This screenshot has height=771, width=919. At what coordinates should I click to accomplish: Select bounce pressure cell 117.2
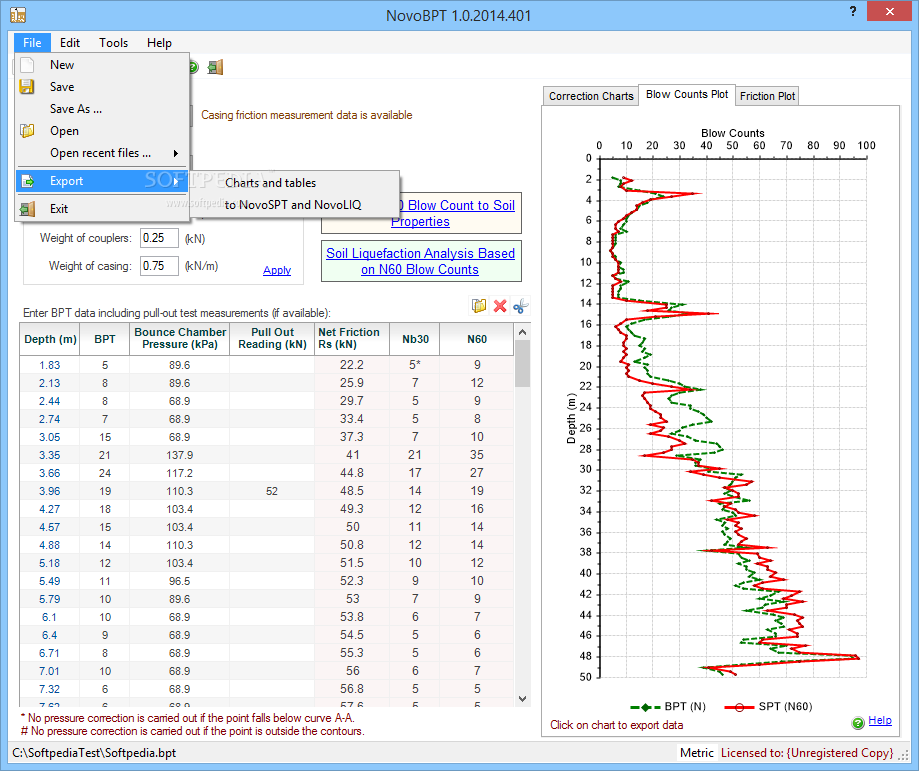tap(179, 473)
